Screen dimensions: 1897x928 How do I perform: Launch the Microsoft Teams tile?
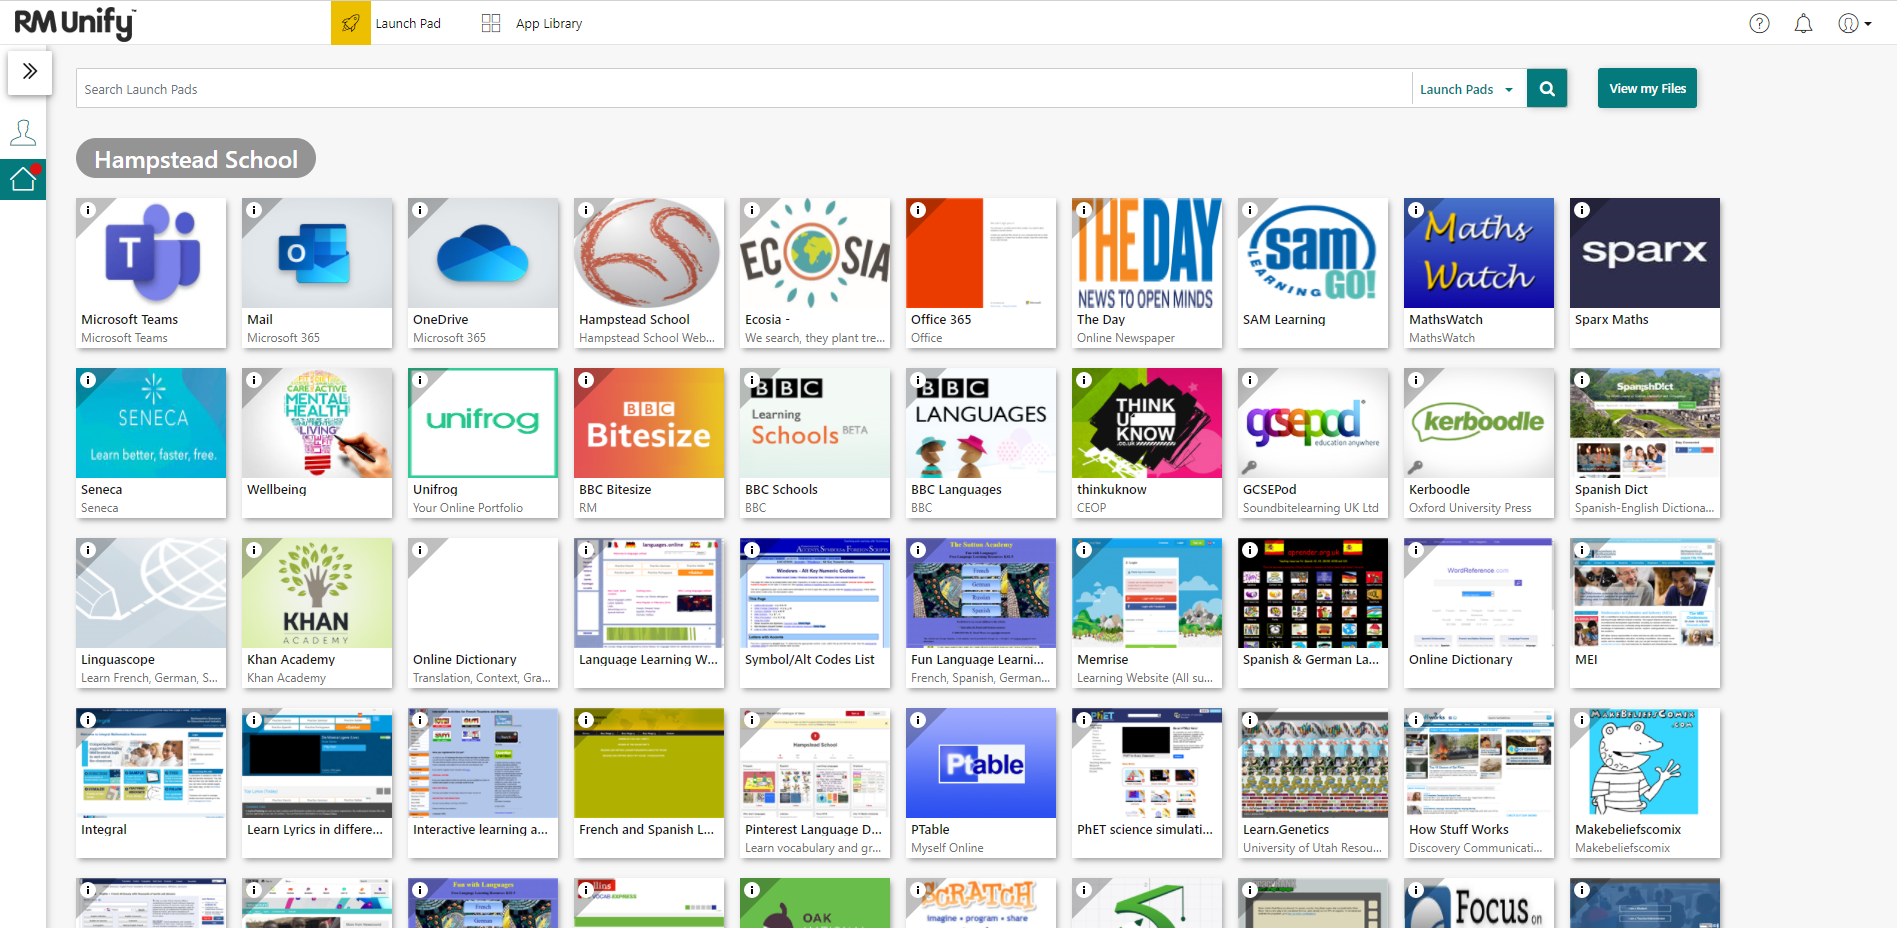(151, 271)
